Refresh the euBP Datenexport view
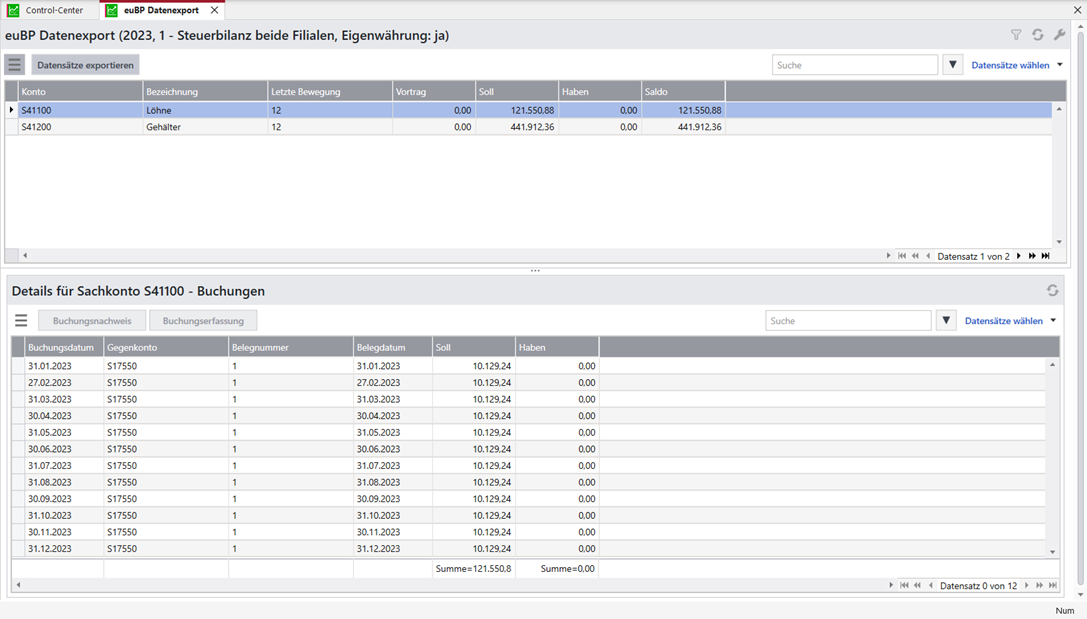The image size is (1087, 619). pyautogui.click(x=1038, y=35)
